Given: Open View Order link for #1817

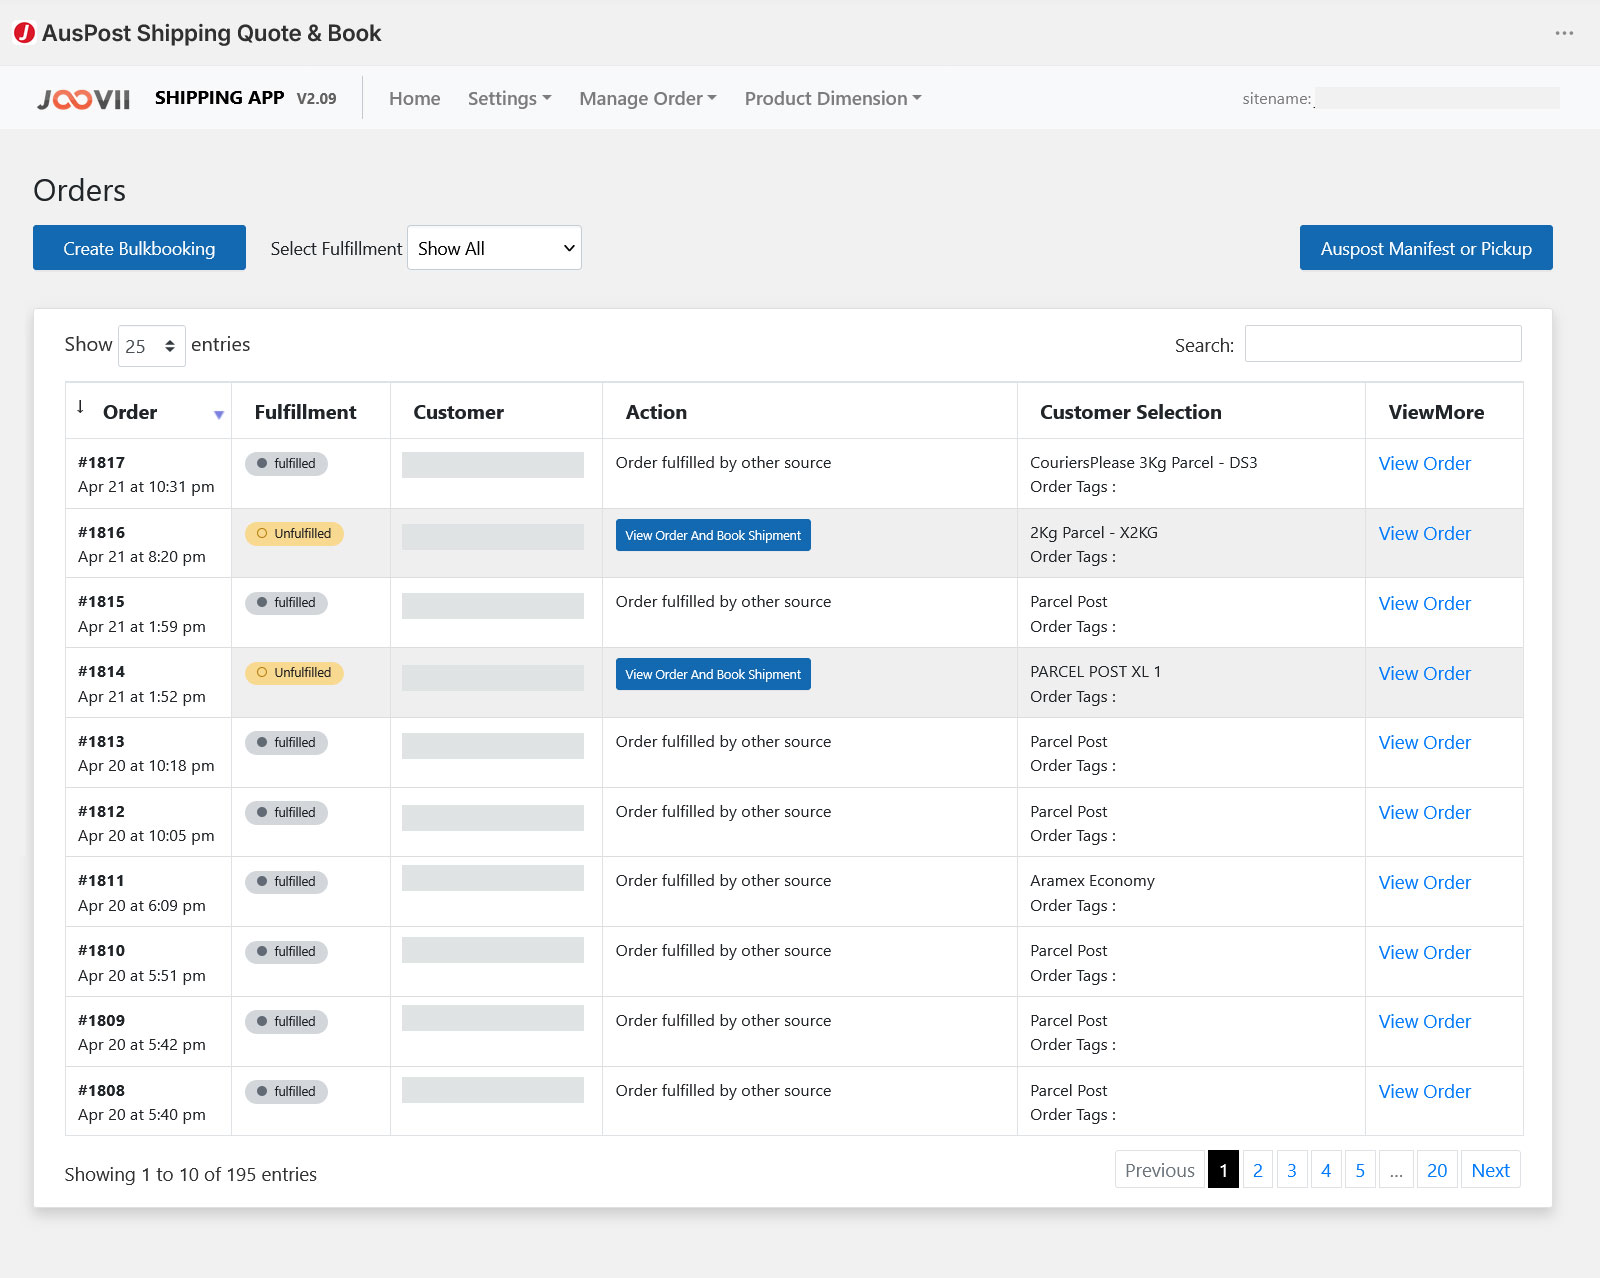Looking at the screenshot, I should coord(1424,464).
